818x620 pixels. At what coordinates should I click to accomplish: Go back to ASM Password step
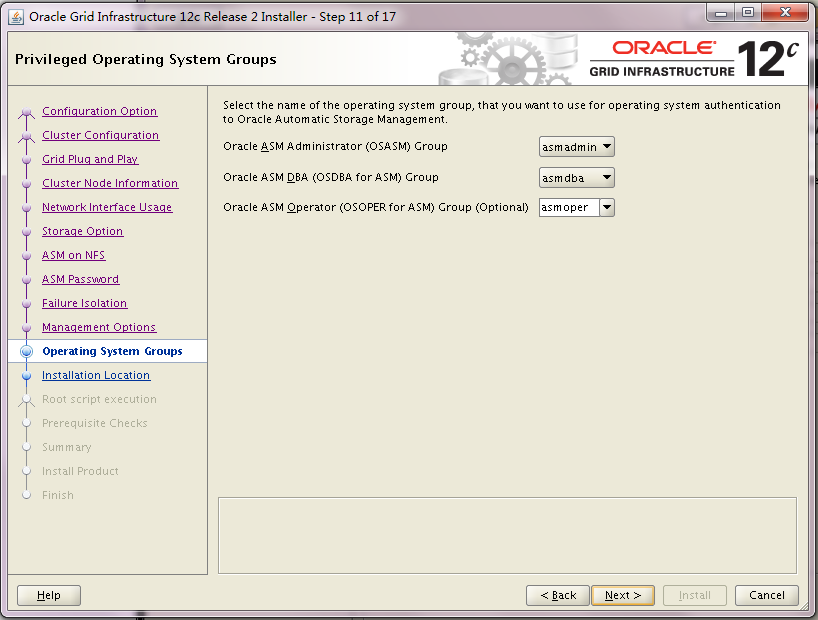pos(80,279)
